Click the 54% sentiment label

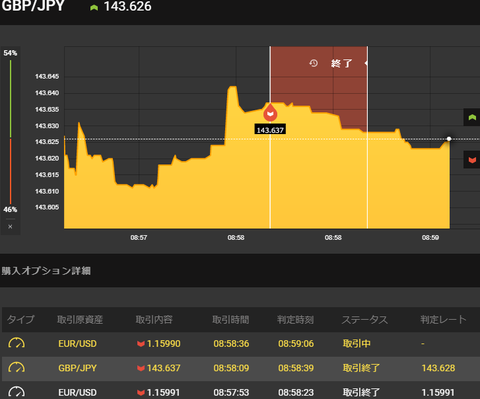[x=10, y=53]
